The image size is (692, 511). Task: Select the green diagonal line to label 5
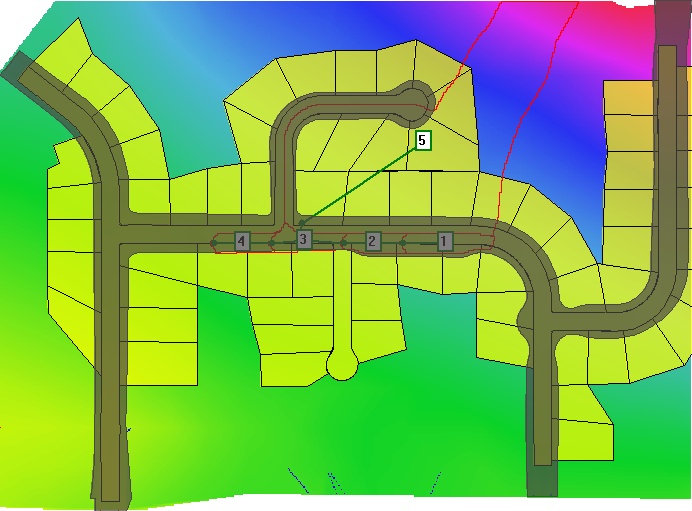[x=360, y=183]
